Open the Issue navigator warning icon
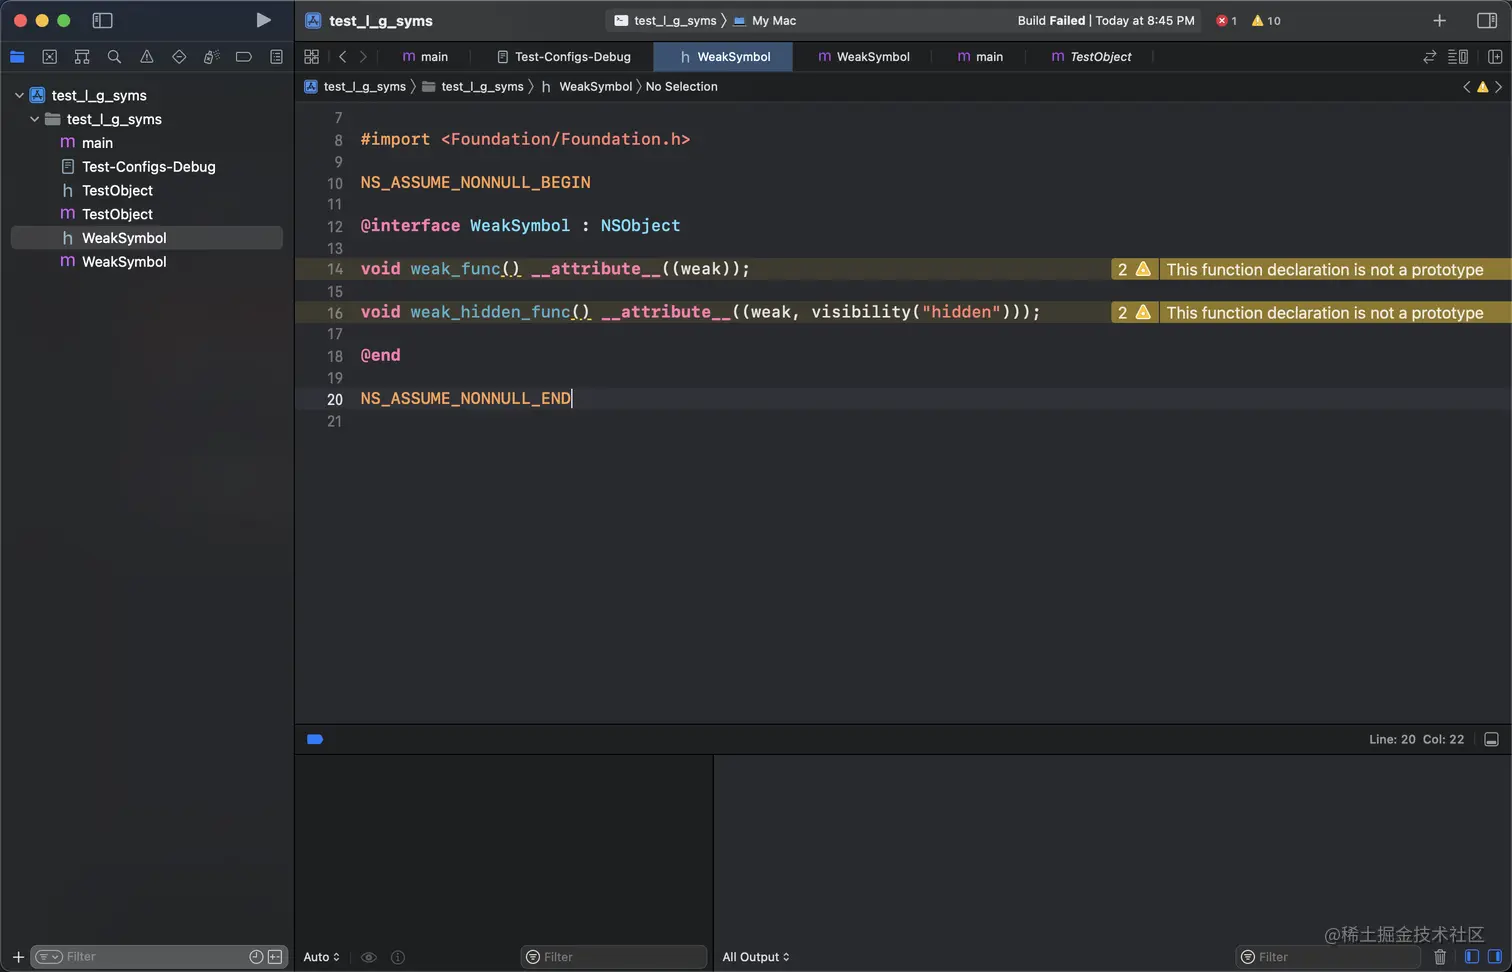This screenshot has width=1512, height=972. click(147, 57)
